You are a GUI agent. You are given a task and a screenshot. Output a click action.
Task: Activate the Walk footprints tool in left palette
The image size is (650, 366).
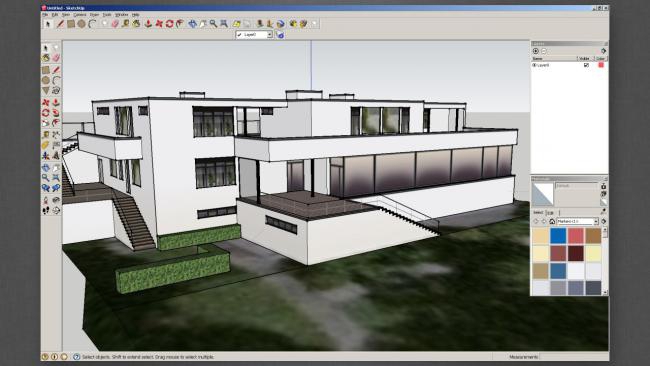pyautogui.click(x=46, y=210)
